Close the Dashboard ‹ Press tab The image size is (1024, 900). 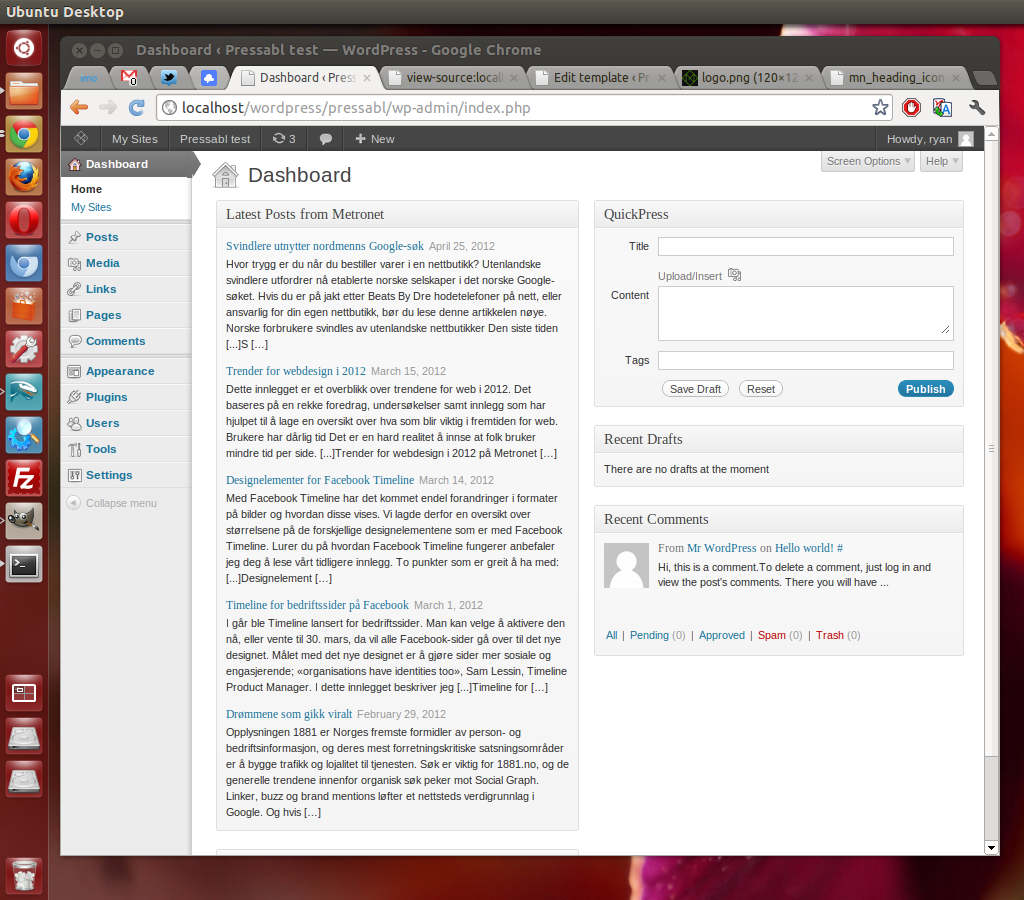[x=367, y=78]
